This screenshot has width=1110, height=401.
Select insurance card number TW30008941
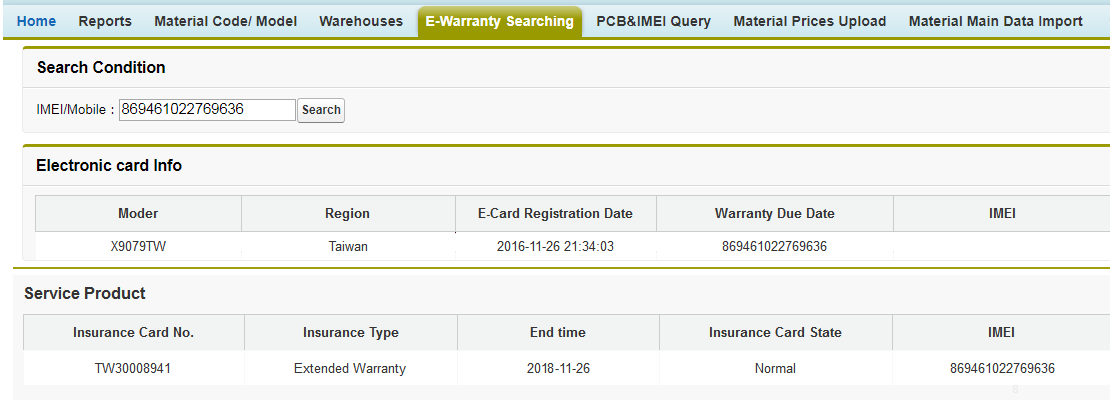[x=133, y=368]
